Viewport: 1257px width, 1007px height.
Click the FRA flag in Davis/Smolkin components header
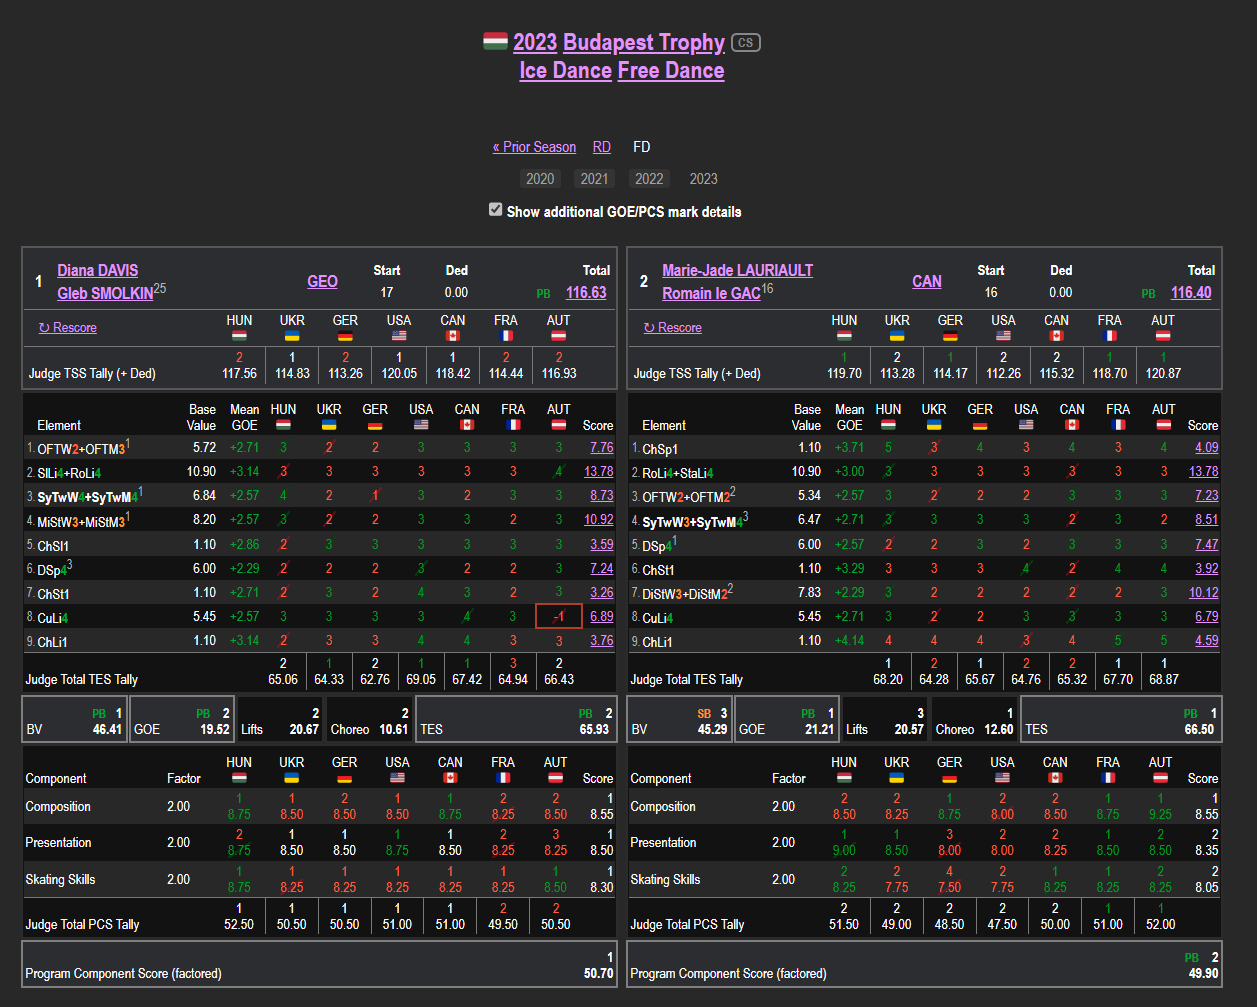point(503,778)
